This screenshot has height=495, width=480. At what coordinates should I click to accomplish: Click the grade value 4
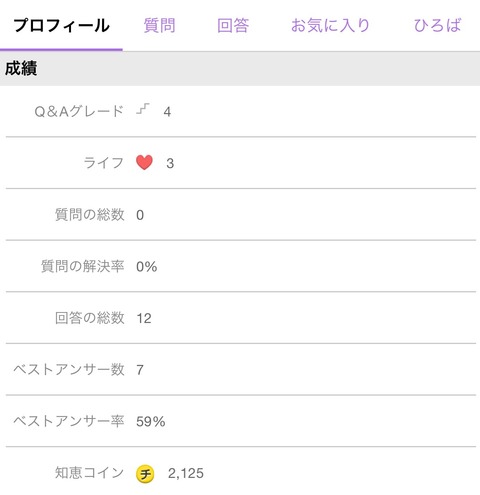[167, 112]
